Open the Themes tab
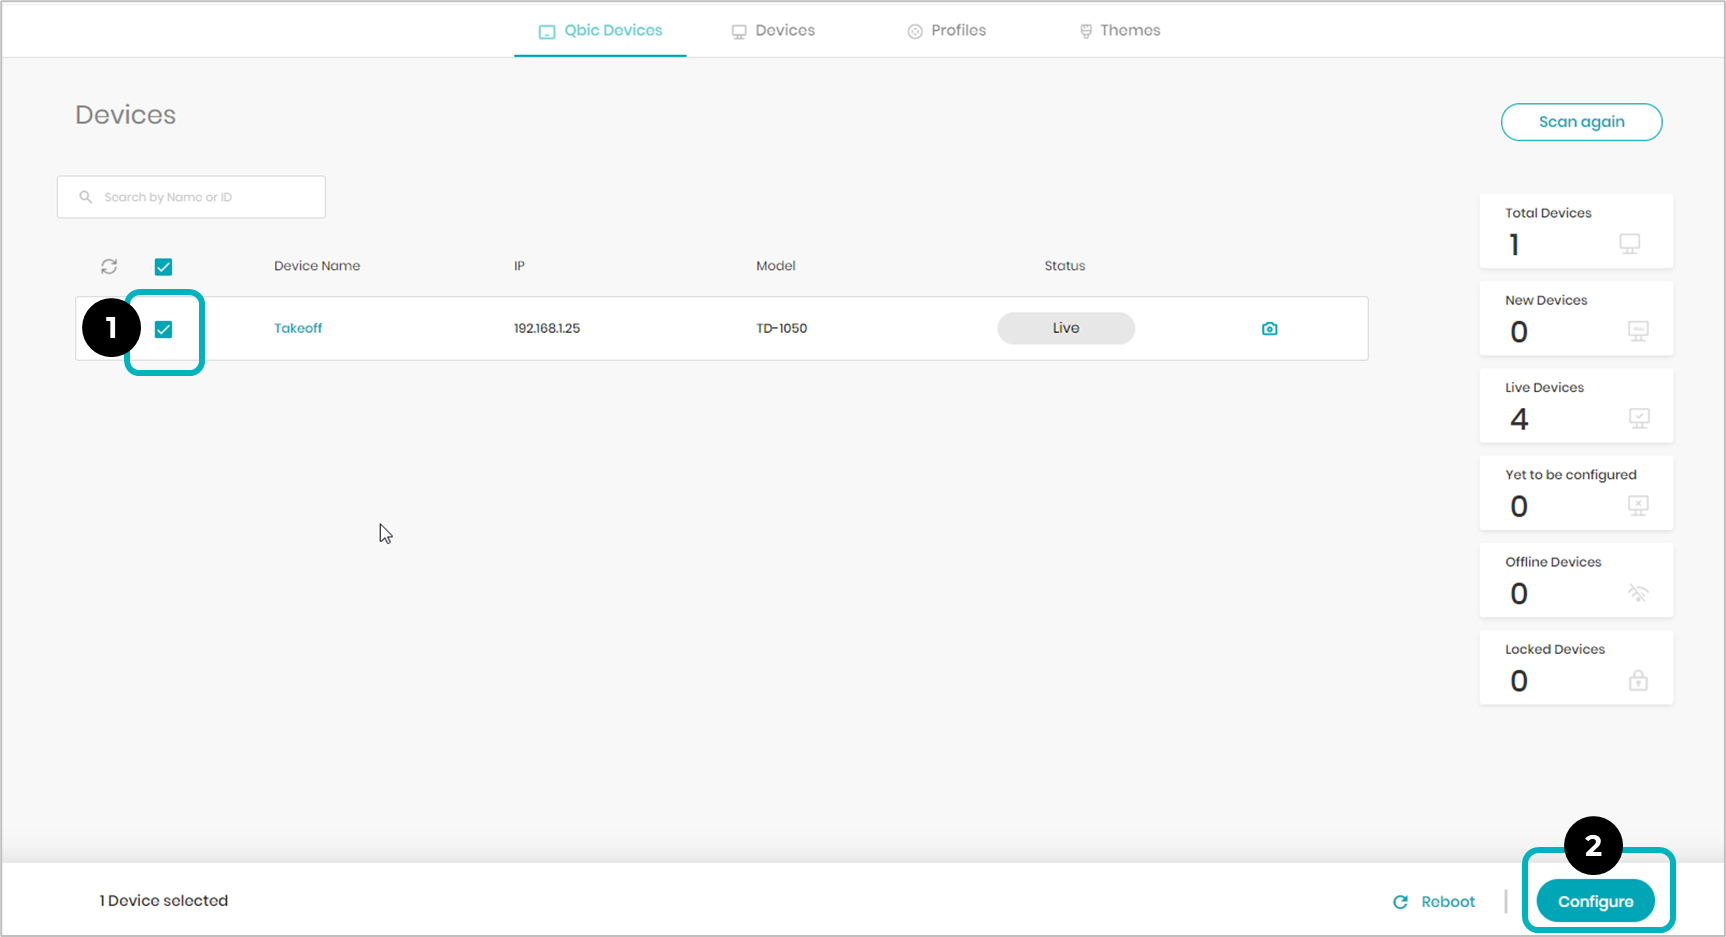The image size is (1726, 937). coord(1120,30)
